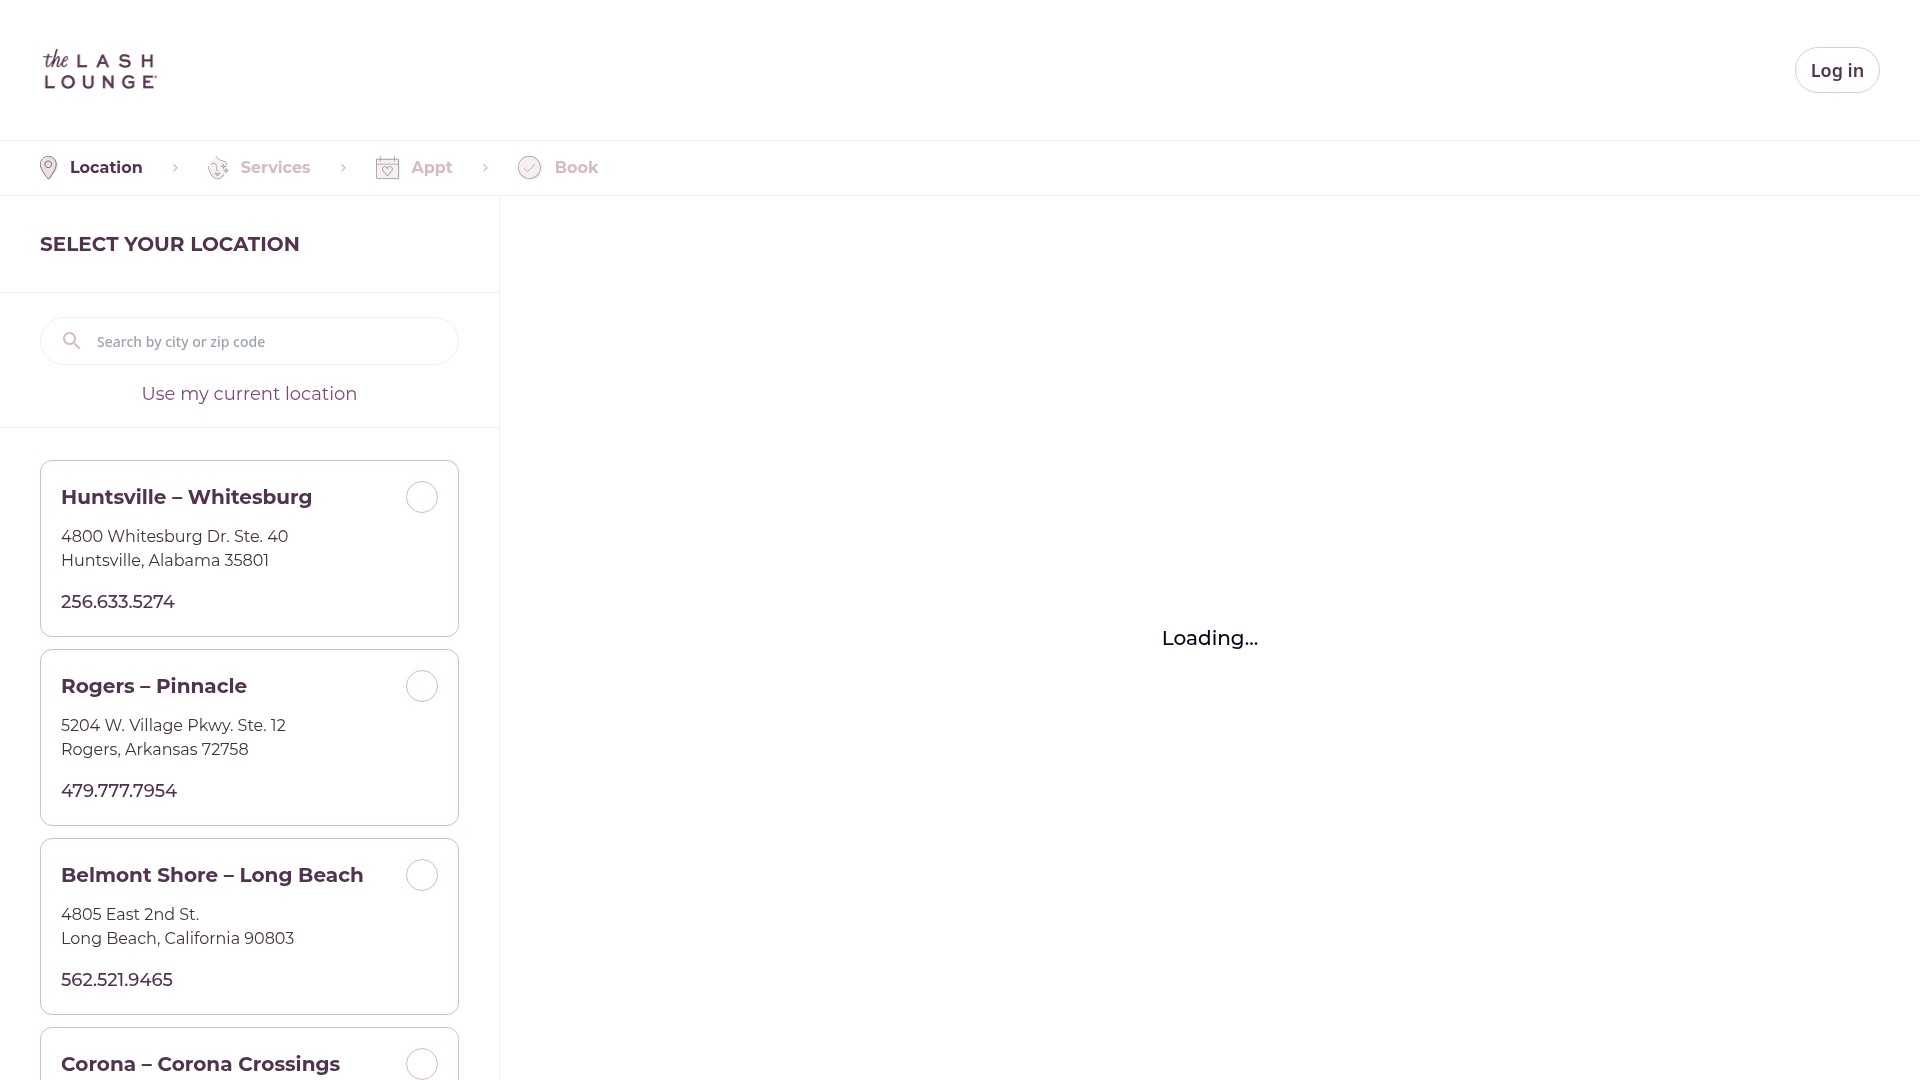Select Huntsville – Whitesburg radio button

tap(422, 497)
